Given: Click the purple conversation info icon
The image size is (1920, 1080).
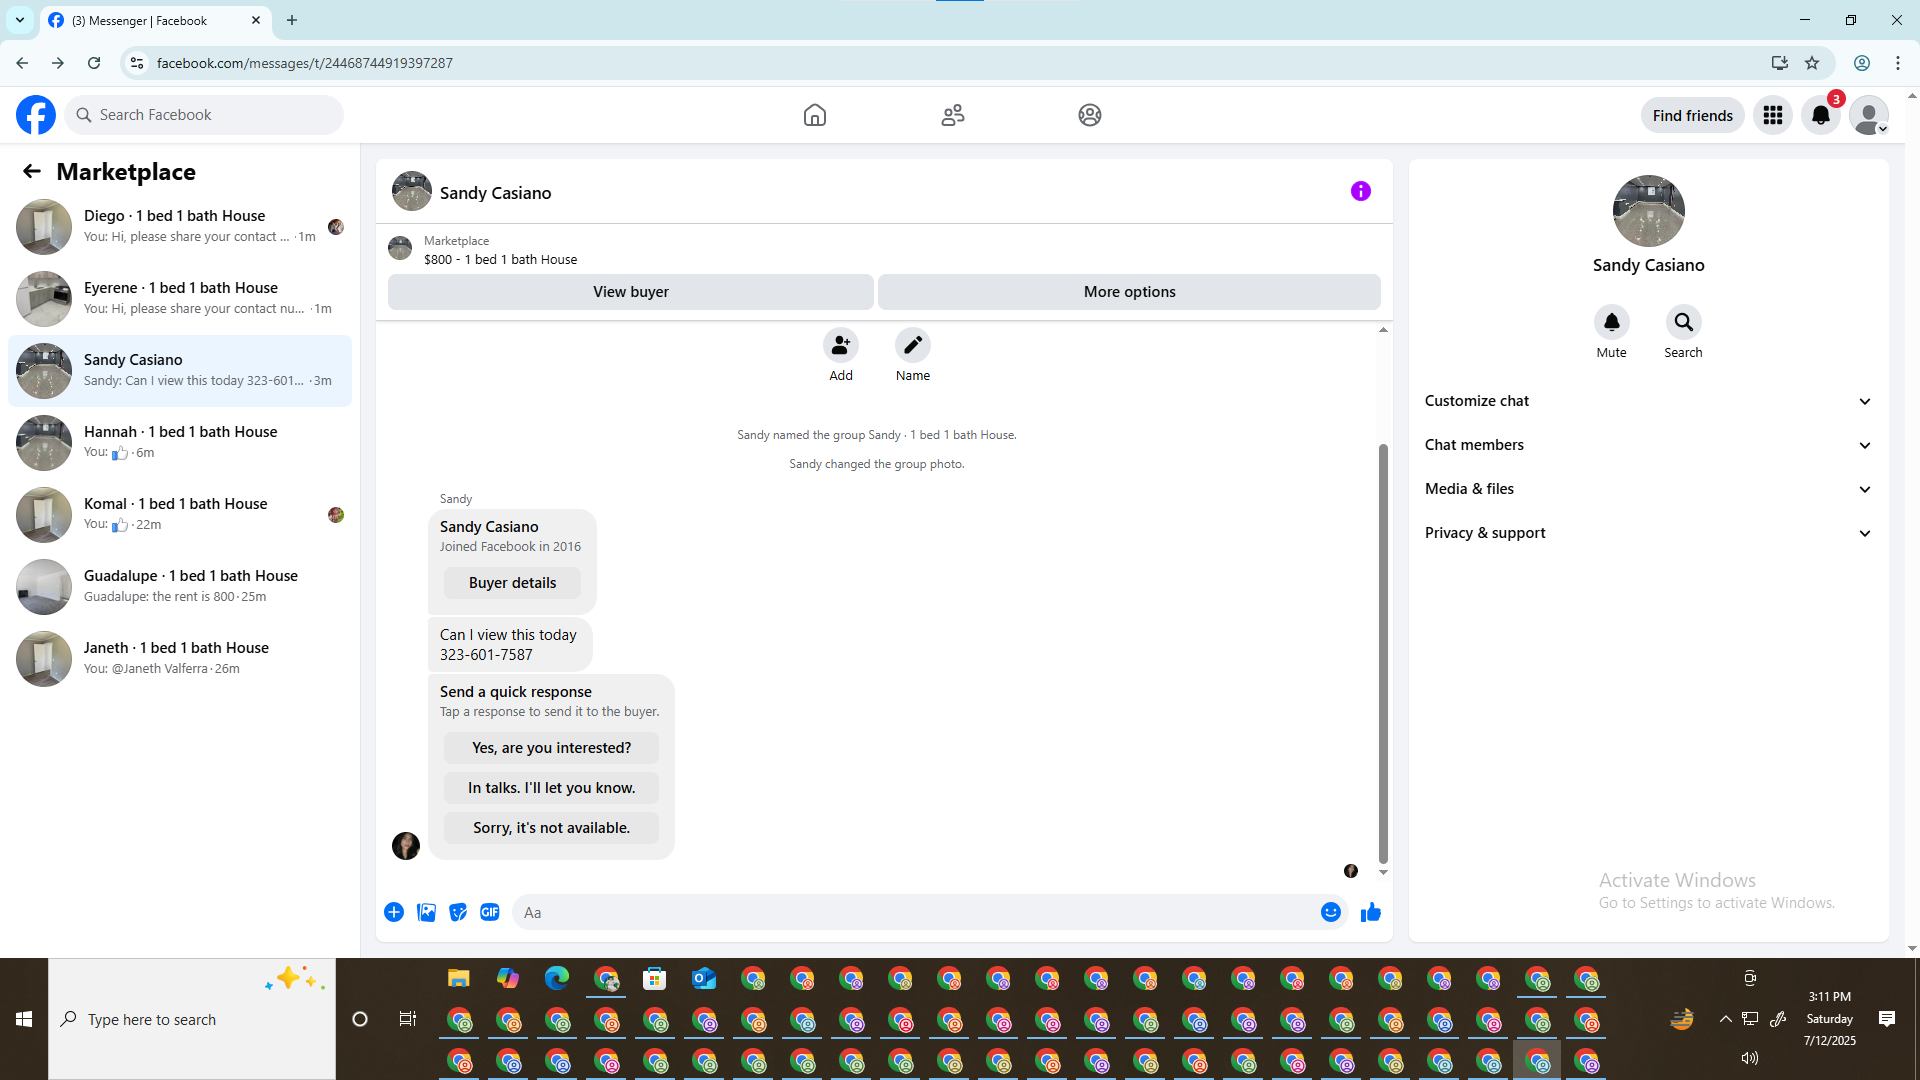Looking at the screenshot, I should pos(1360,191).
